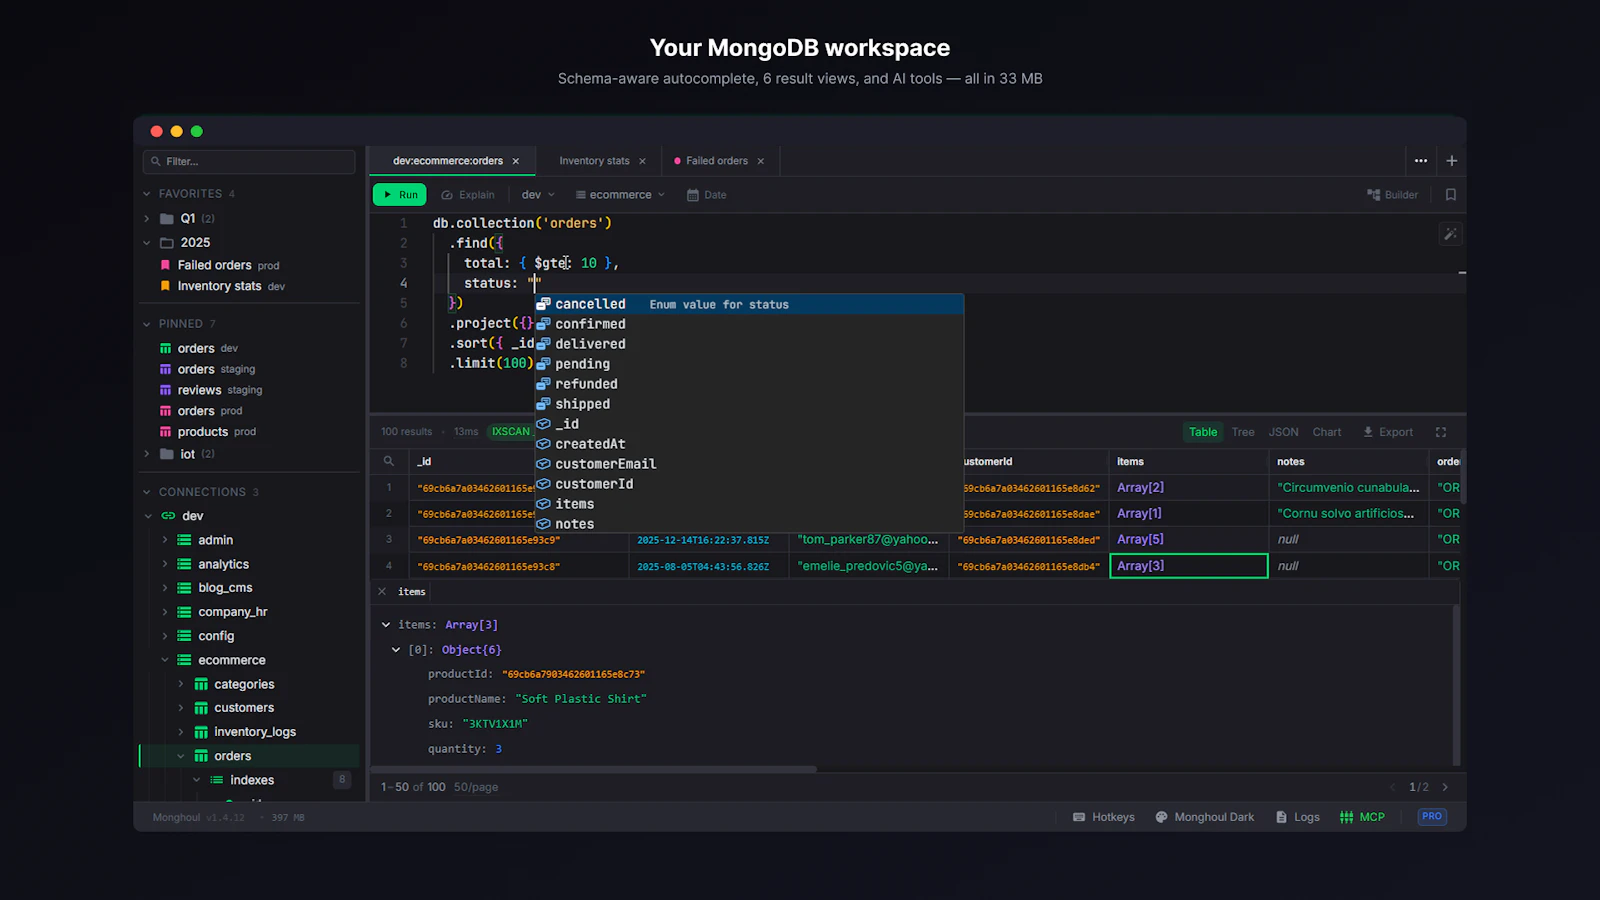Click the categories collection icon

pos(201,684)
